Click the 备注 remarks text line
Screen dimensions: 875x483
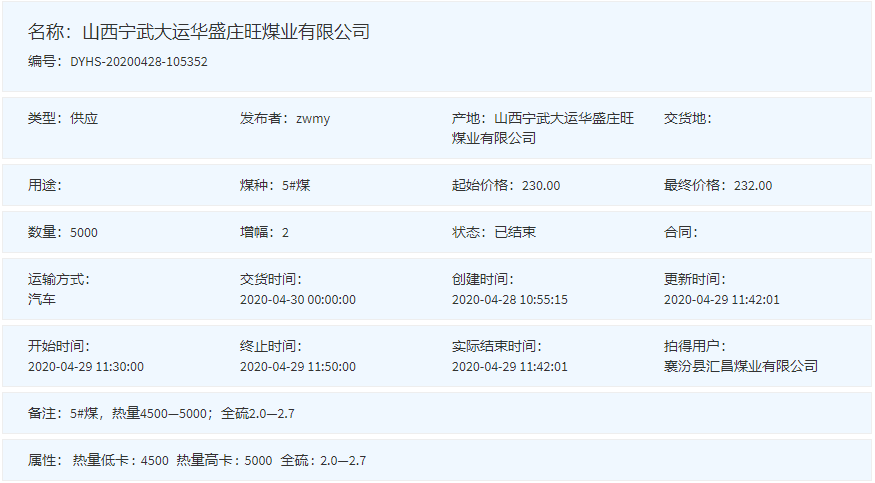coord(161,413)
